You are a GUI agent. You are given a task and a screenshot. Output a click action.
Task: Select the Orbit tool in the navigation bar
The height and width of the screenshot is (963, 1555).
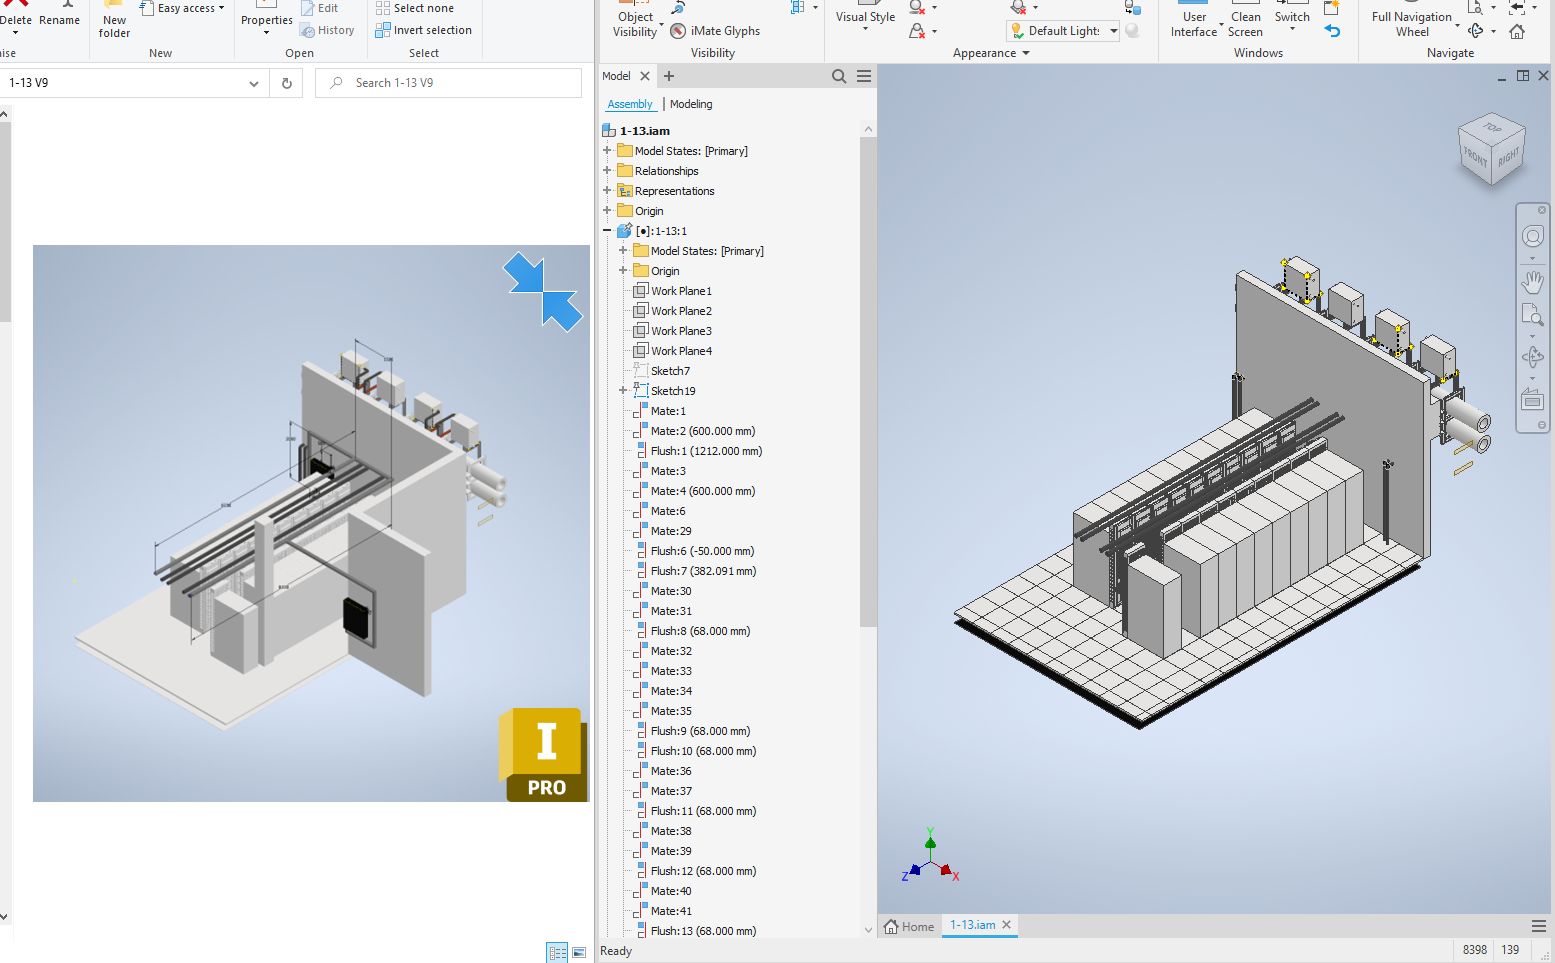pos(1535,355)
